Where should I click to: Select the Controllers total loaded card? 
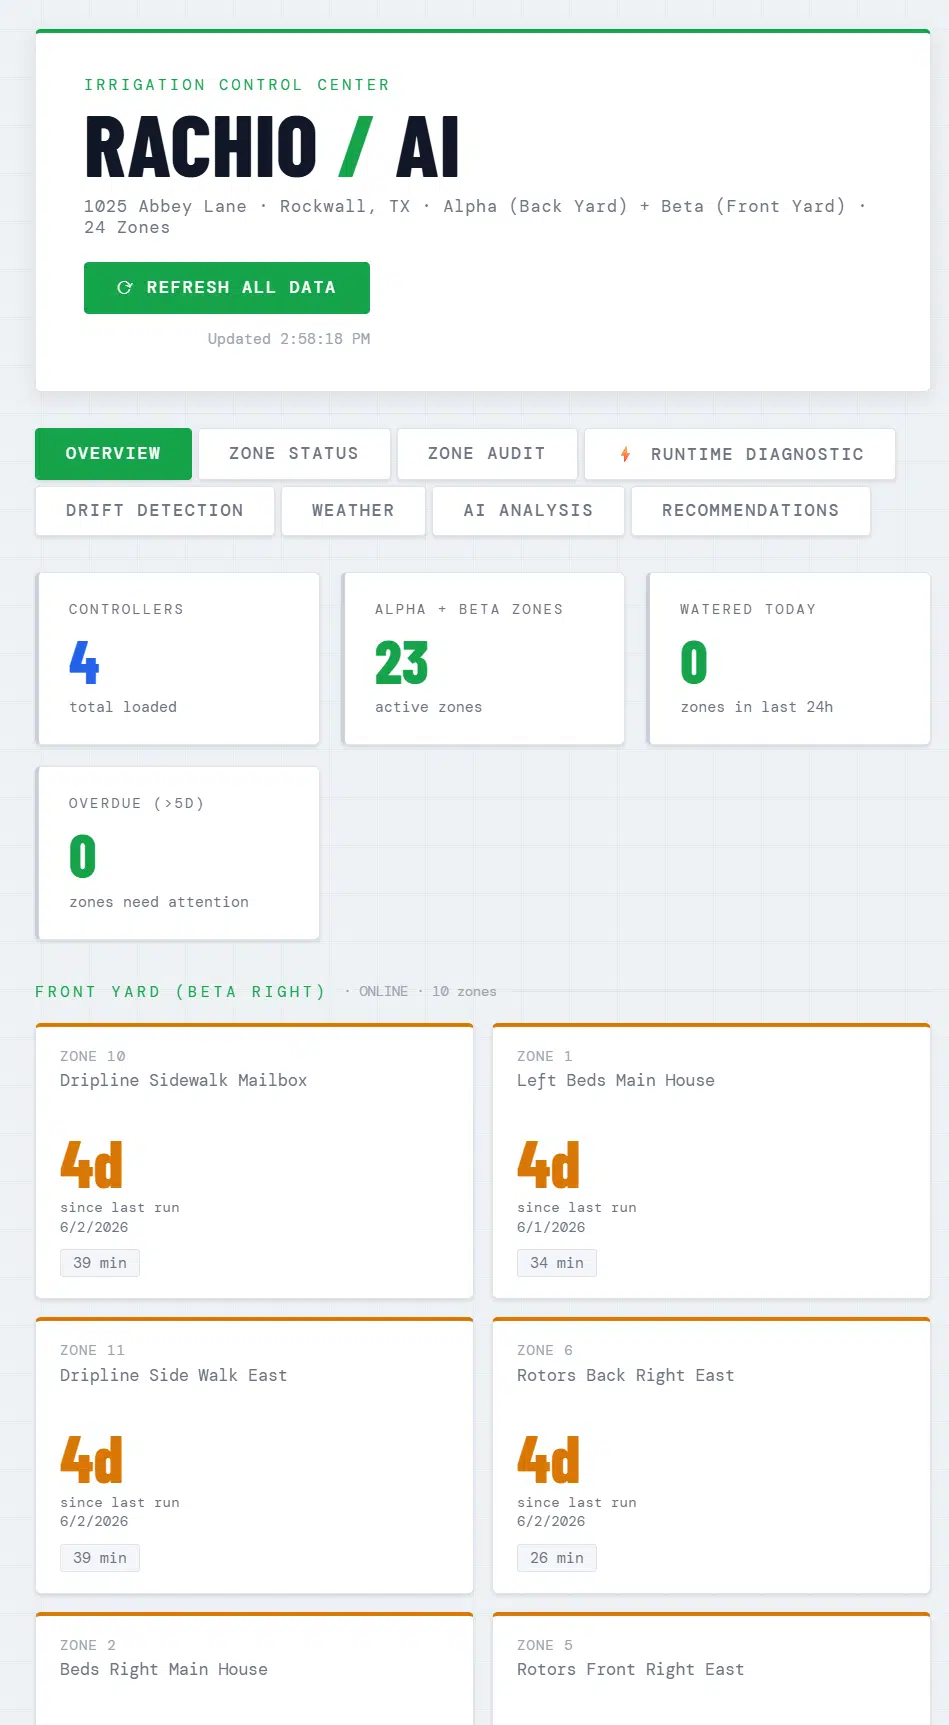coord(178,659)
